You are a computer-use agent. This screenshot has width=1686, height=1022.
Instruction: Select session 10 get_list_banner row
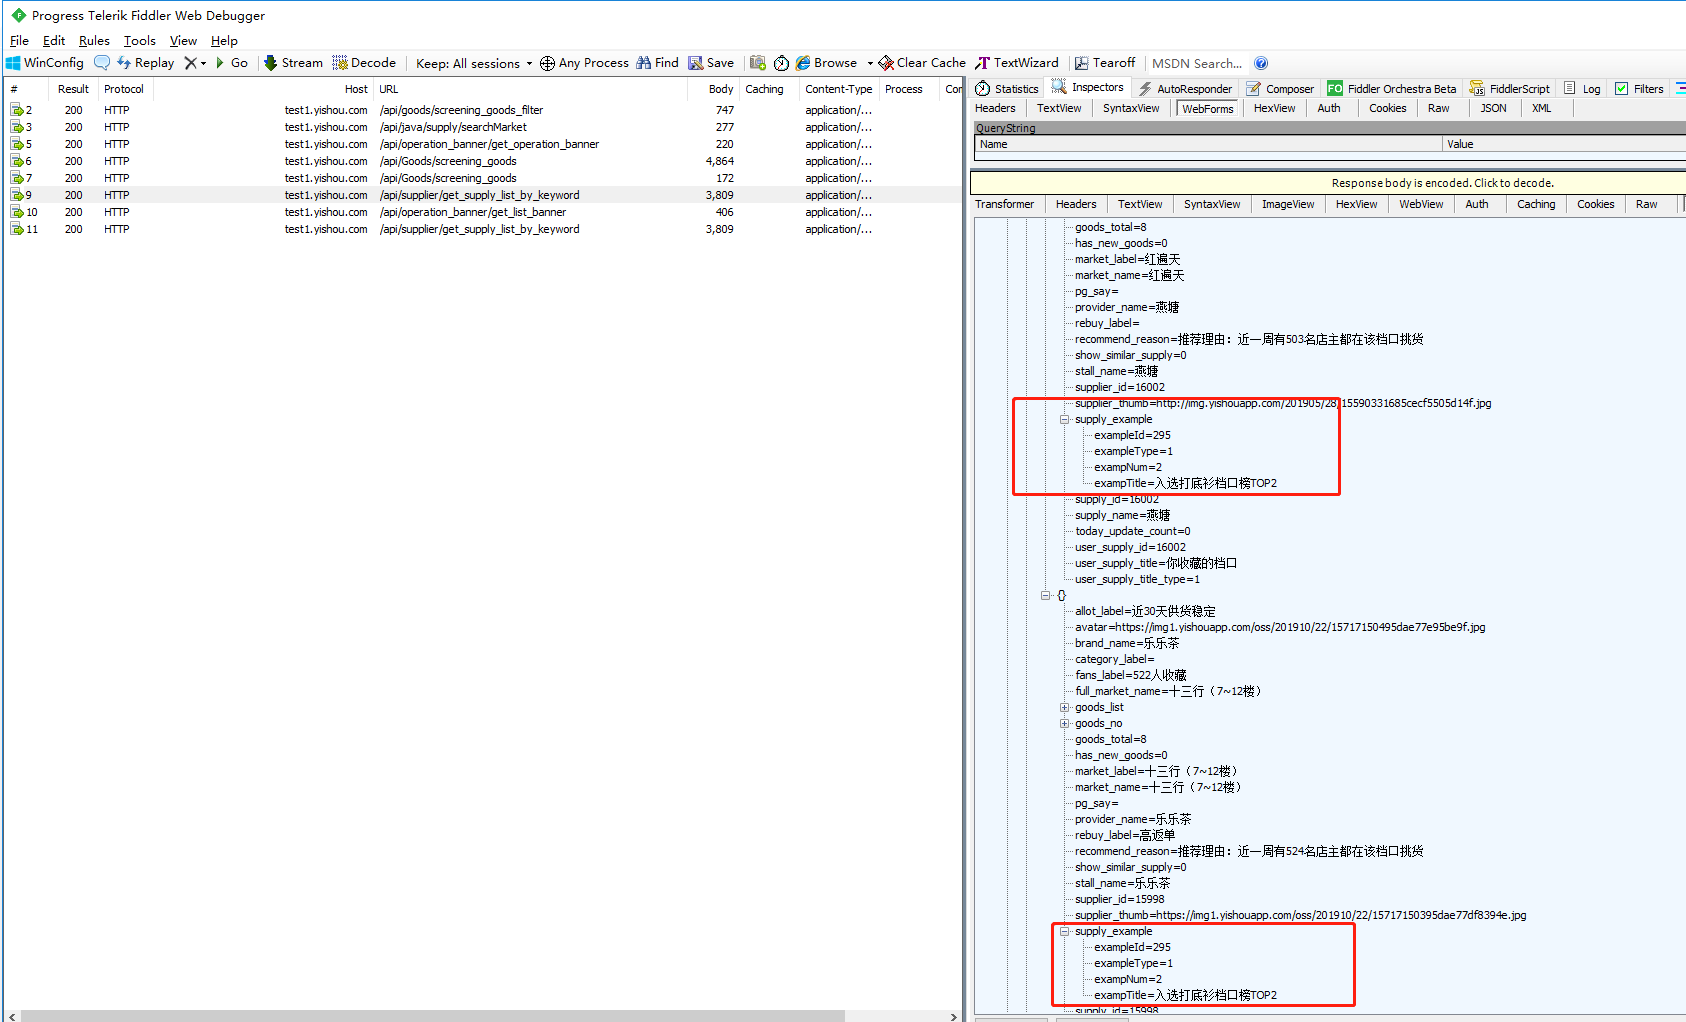pos(483,212)
